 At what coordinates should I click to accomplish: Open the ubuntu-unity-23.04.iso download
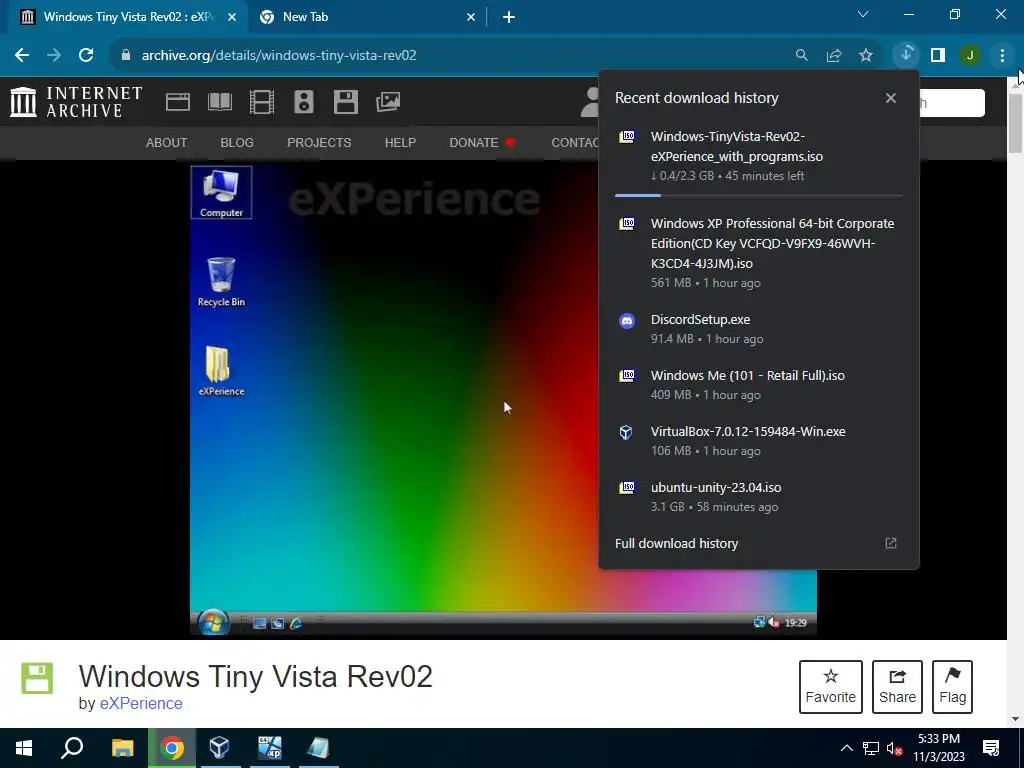pyautogui.click(x=759, y=497)
